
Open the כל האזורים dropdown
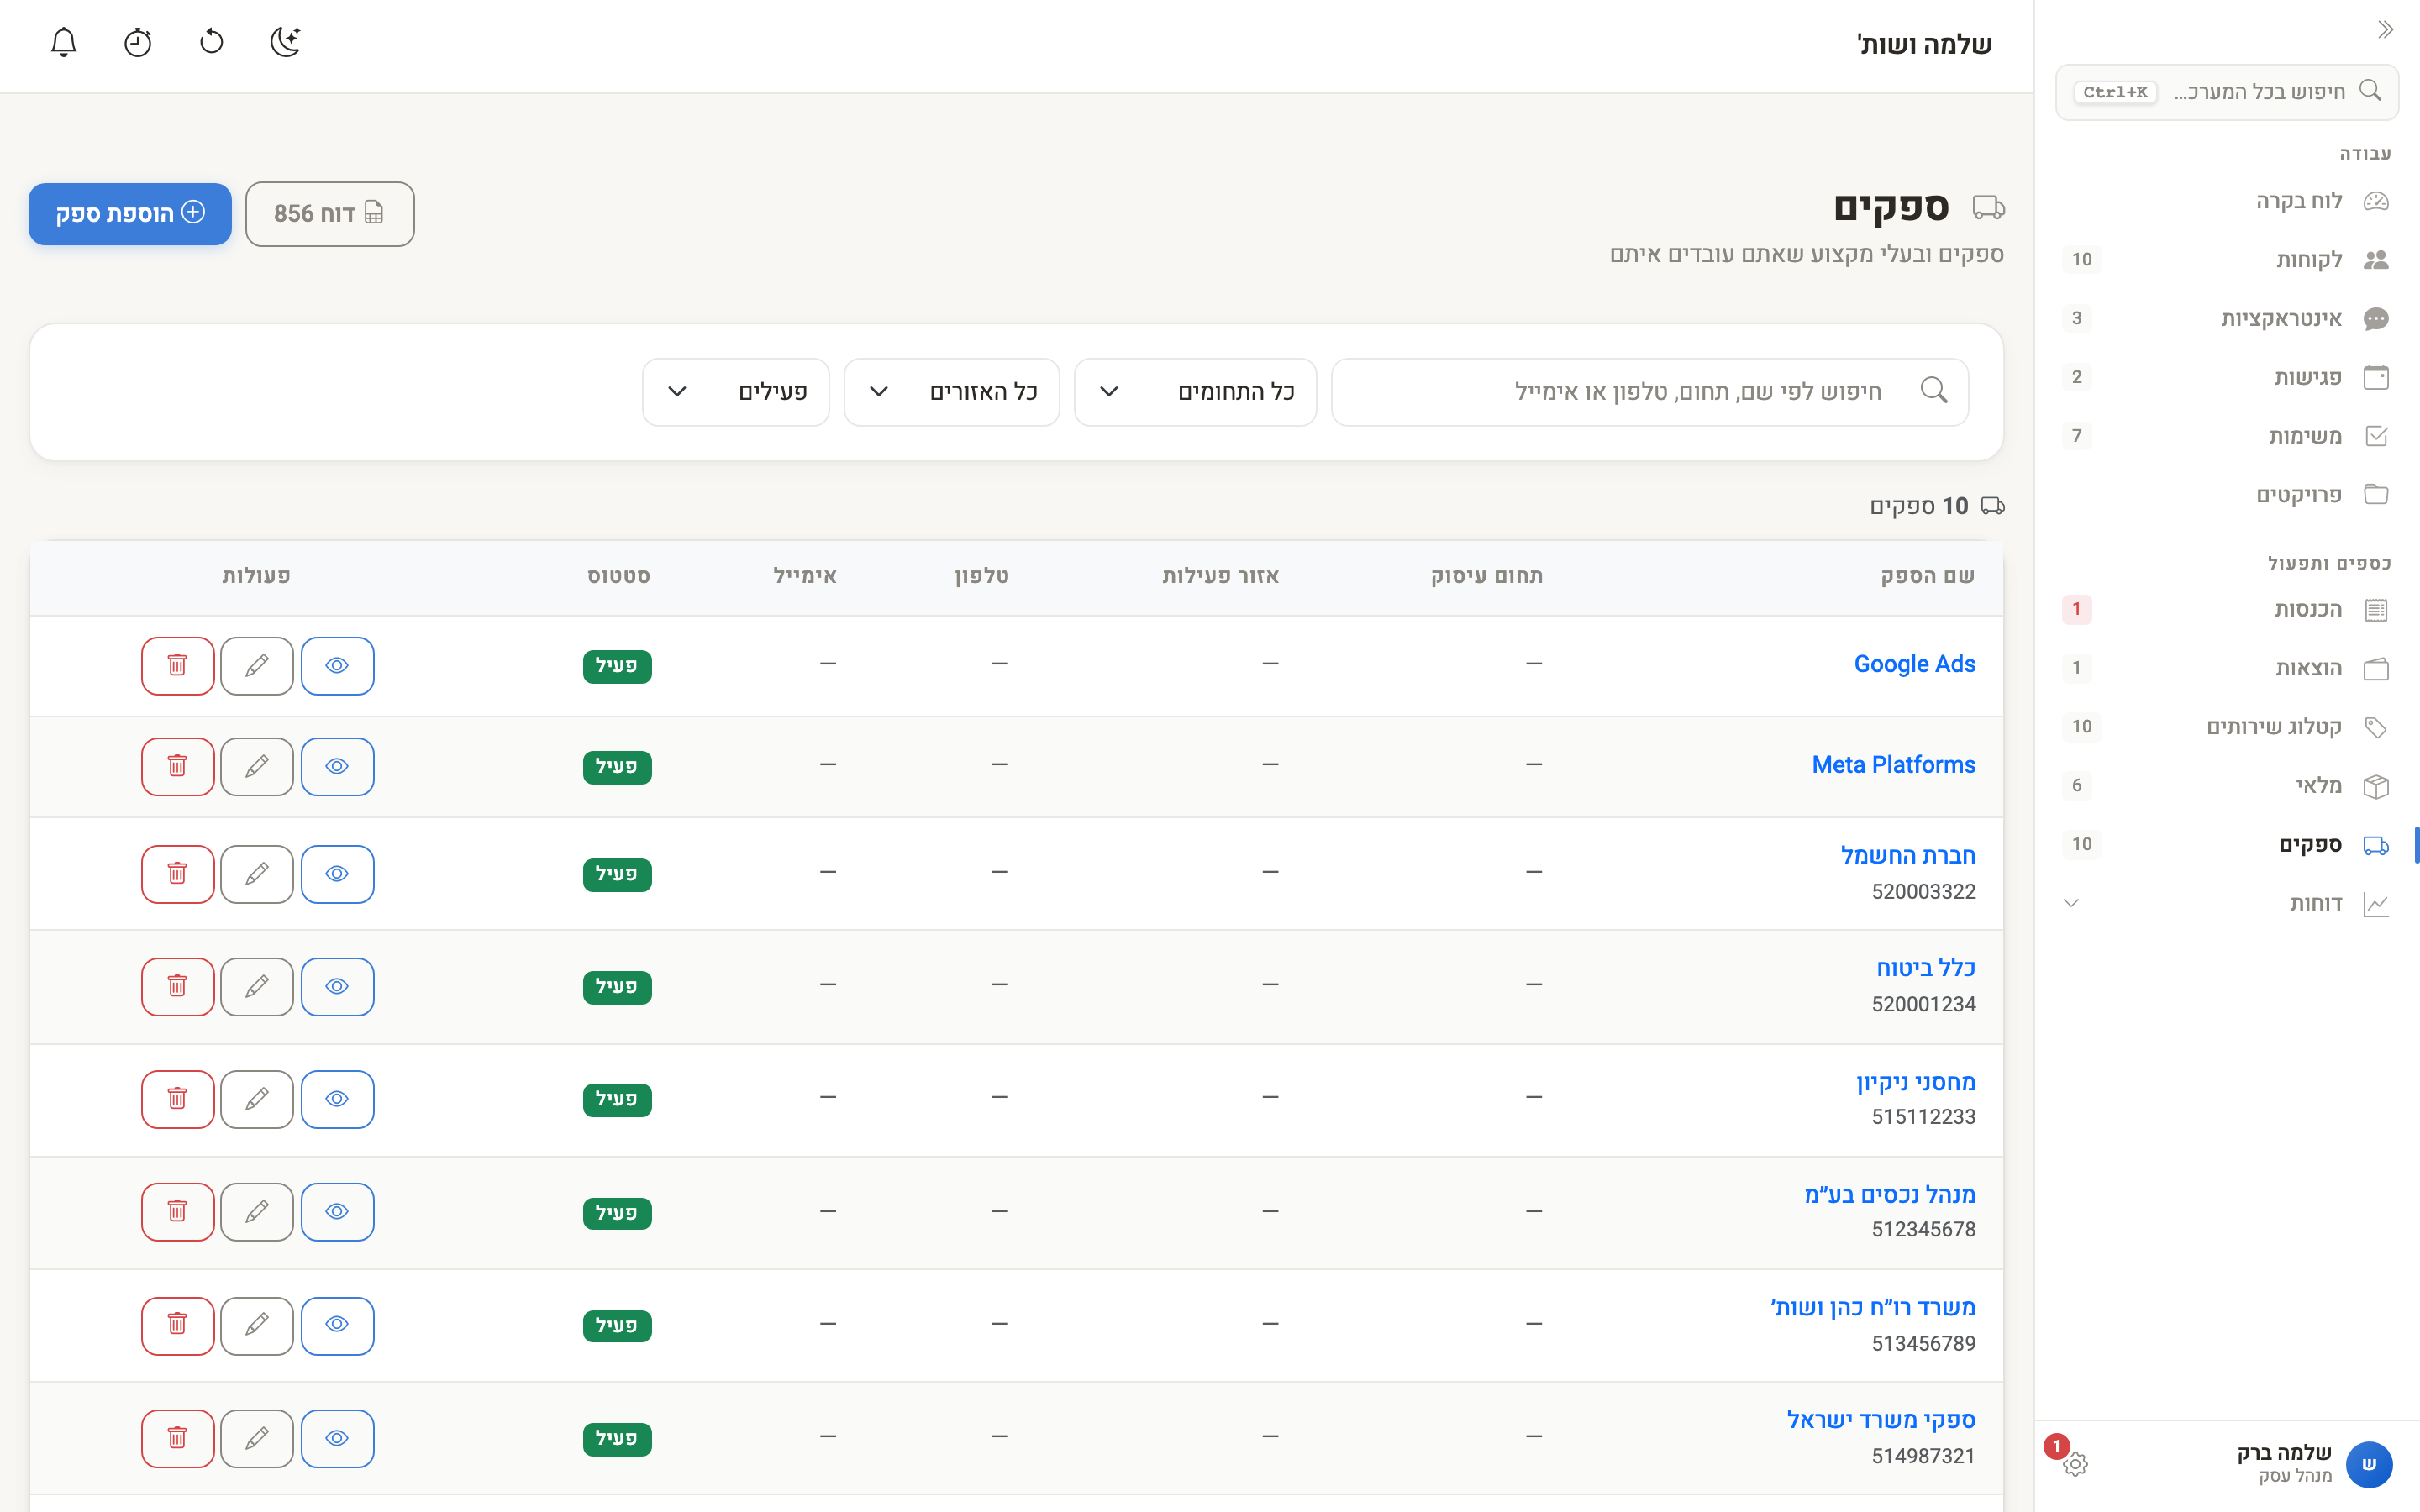[951, 392]
